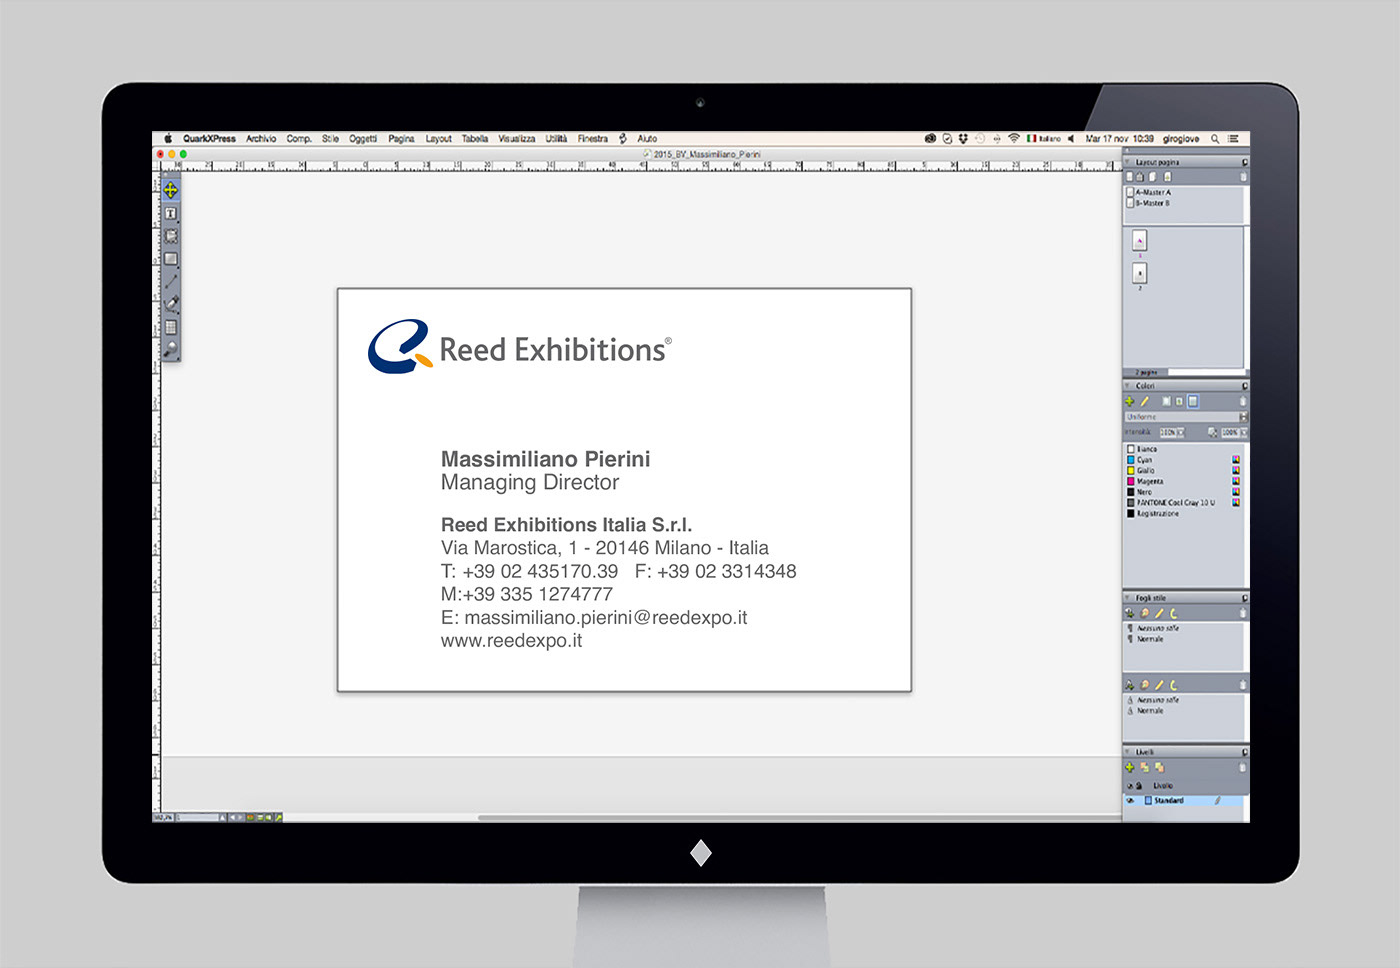
Task: Collapse the Colori panel
Action: click(1128, 386)
